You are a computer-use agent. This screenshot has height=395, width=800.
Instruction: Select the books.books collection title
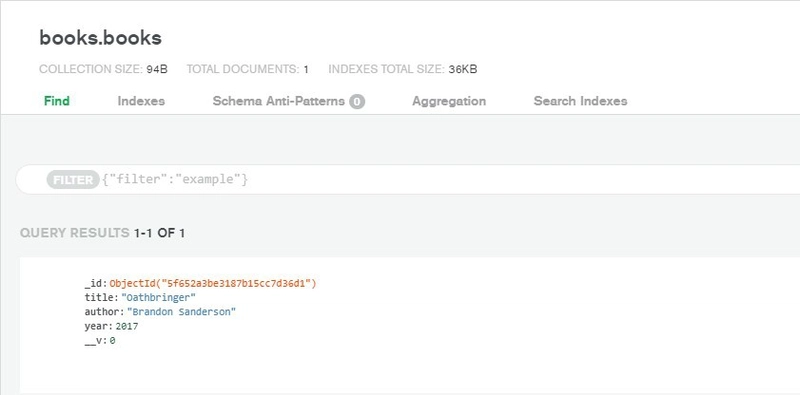(101, 38)
